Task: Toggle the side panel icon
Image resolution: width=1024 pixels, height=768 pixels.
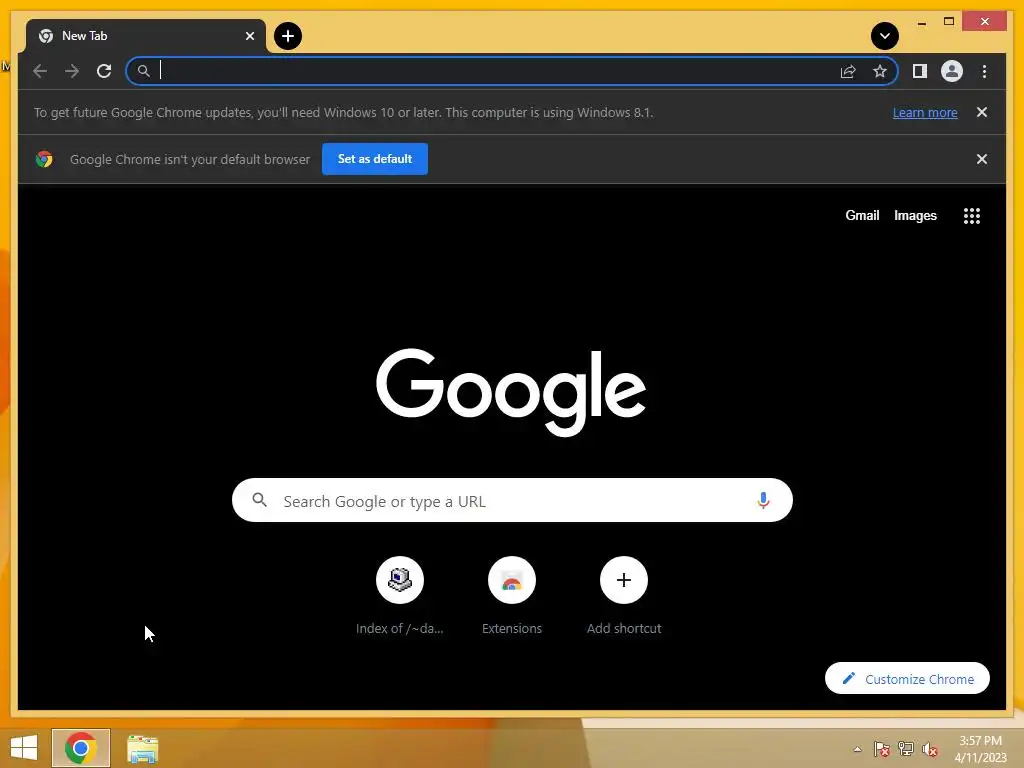Action: (x=920, y=71)
